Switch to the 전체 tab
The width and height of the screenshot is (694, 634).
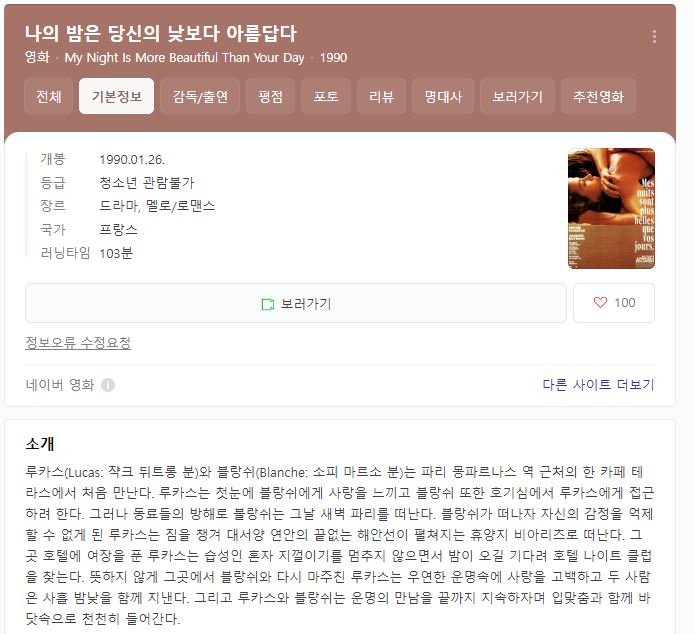coord(49,96)
